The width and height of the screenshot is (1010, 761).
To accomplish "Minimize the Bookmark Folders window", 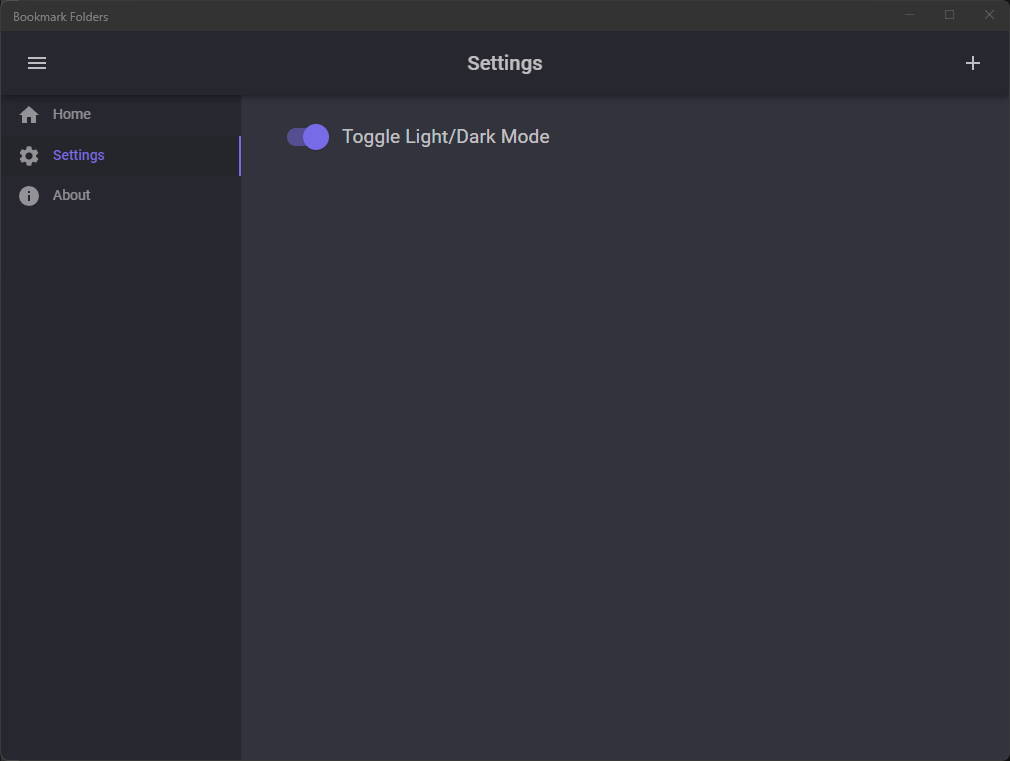I will point(910,15).
